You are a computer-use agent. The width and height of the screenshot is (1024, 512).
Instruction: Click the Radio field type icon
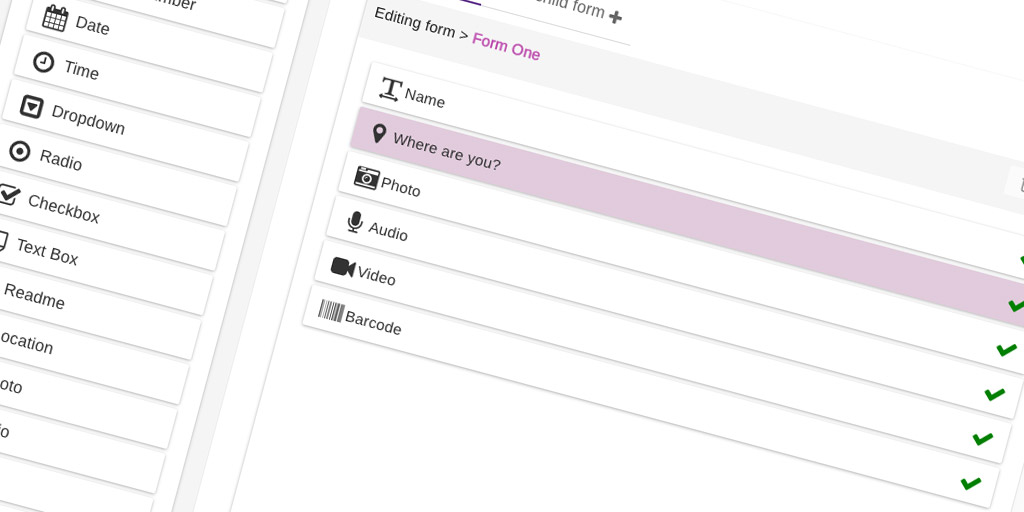19,151
